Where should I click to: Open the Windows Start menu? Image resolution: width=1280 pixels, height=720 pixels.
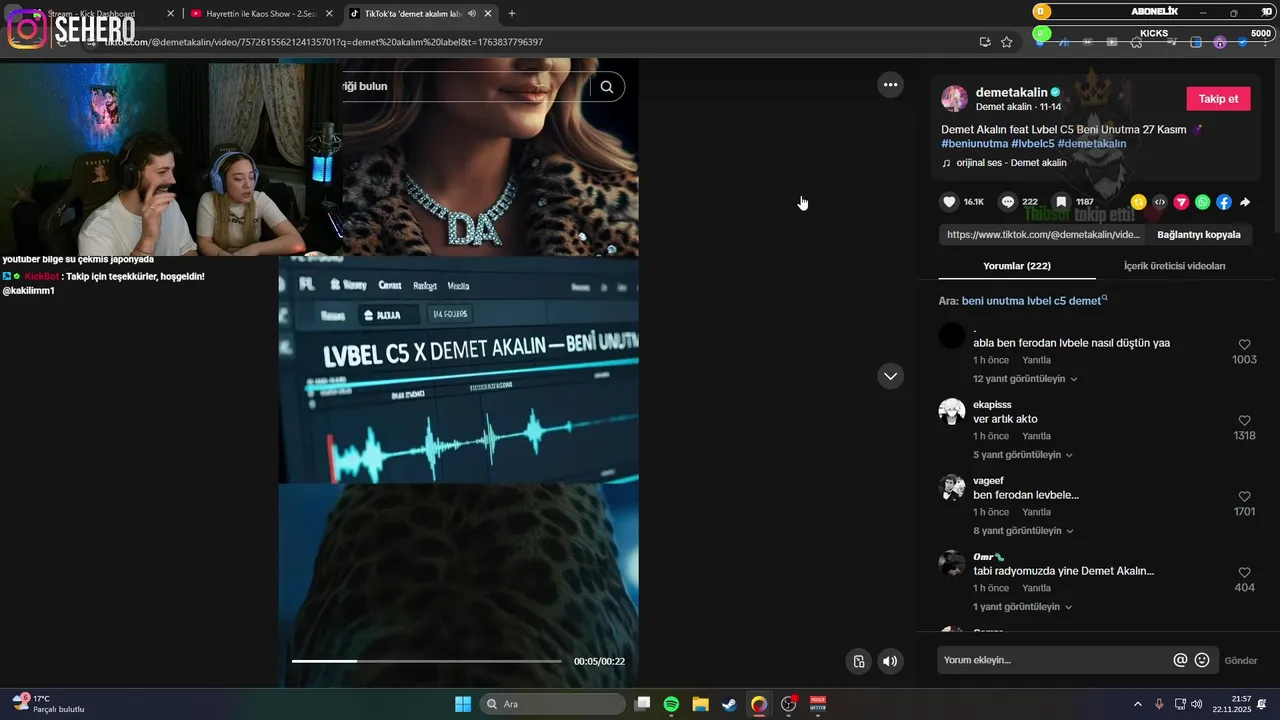(x=463, y=704)
